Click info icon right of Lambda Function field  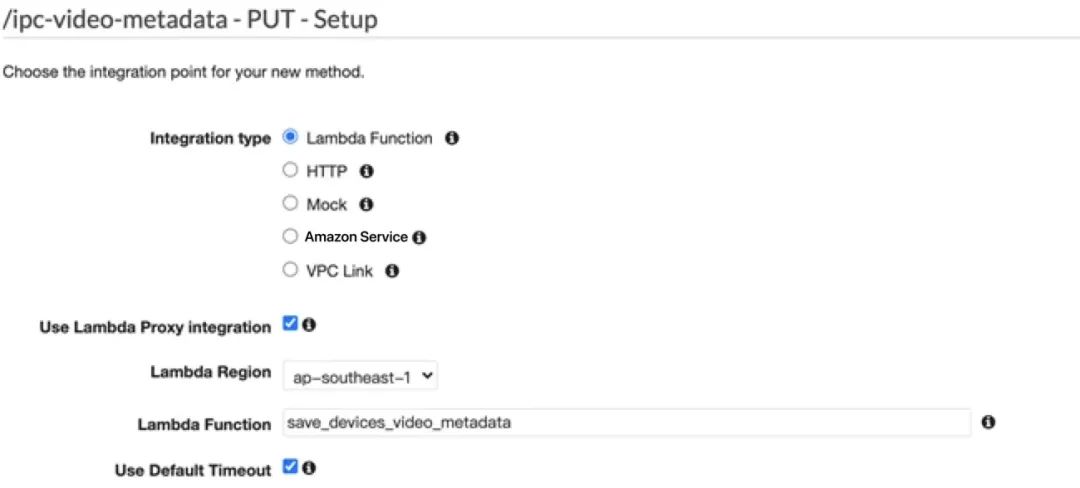coord(988,423)
